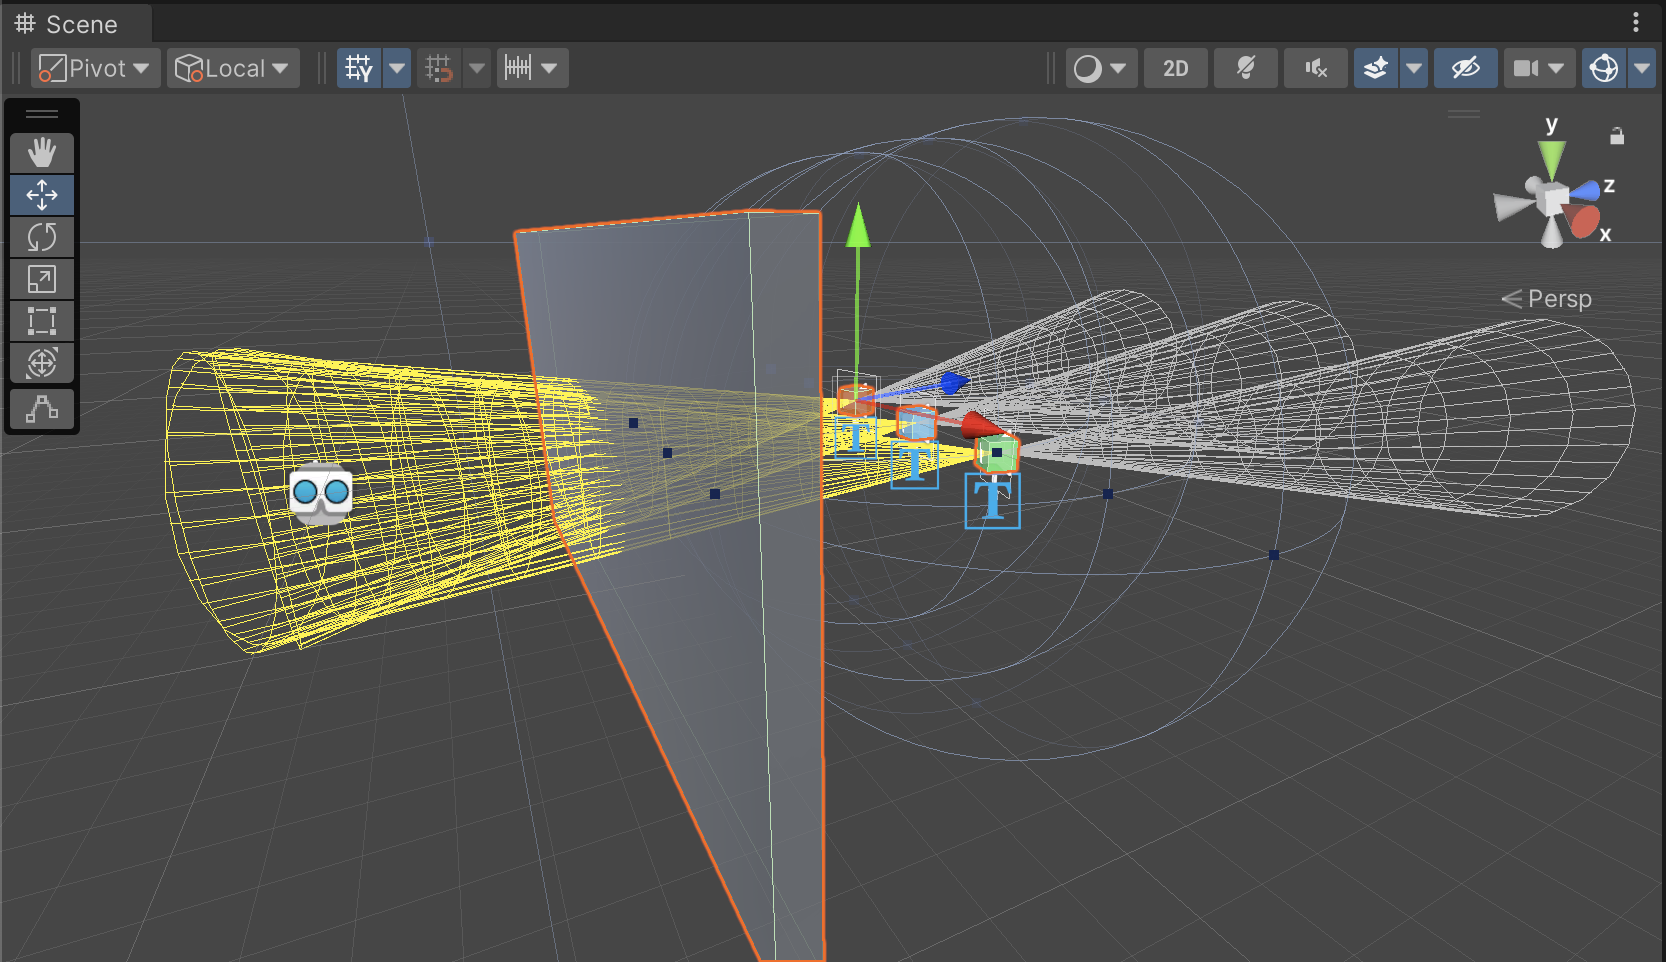Open the Local handle rotation dropdown
1666x962 pixels.
point(232,68)
